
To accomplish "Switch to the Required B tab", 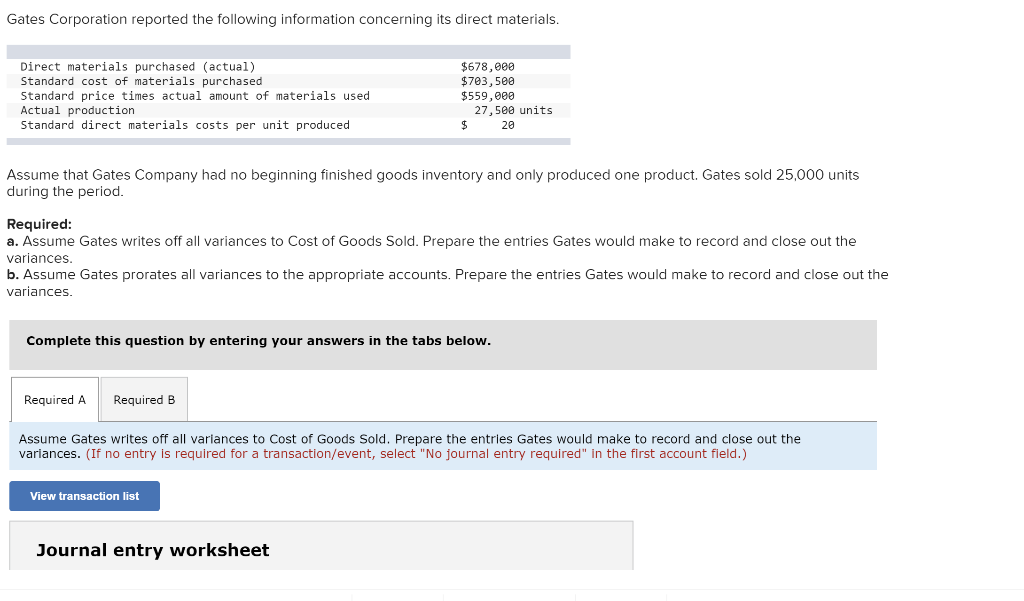I will (143, 399).
